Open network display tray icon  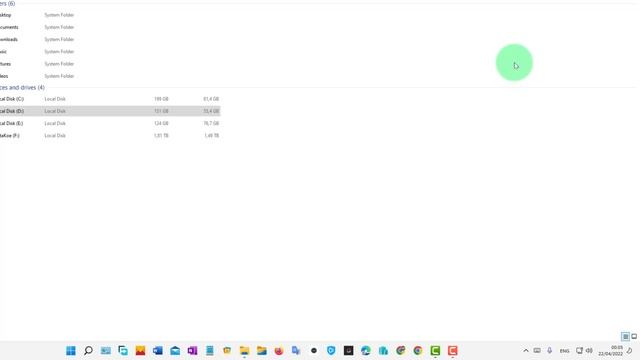(x=579, y=351)
